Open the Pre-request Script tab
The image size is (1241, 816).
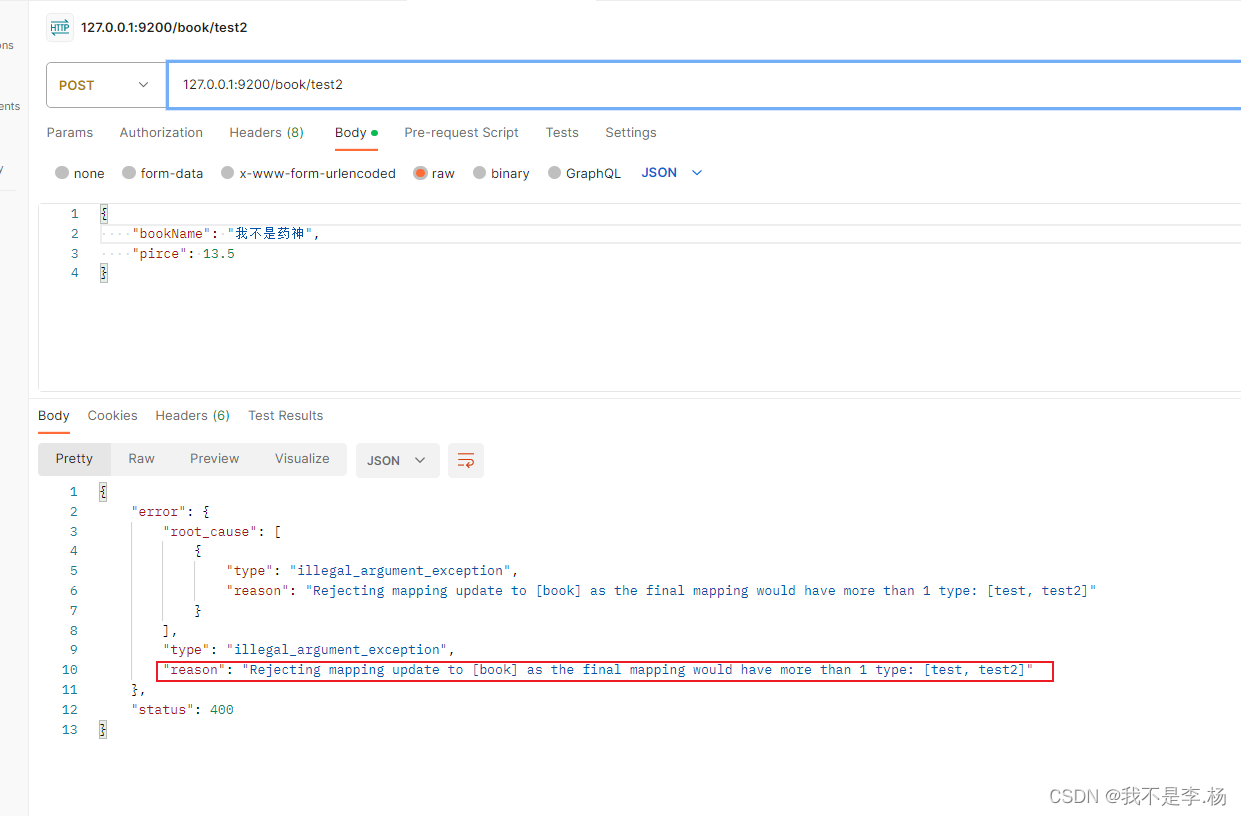[x=461, y=133]
